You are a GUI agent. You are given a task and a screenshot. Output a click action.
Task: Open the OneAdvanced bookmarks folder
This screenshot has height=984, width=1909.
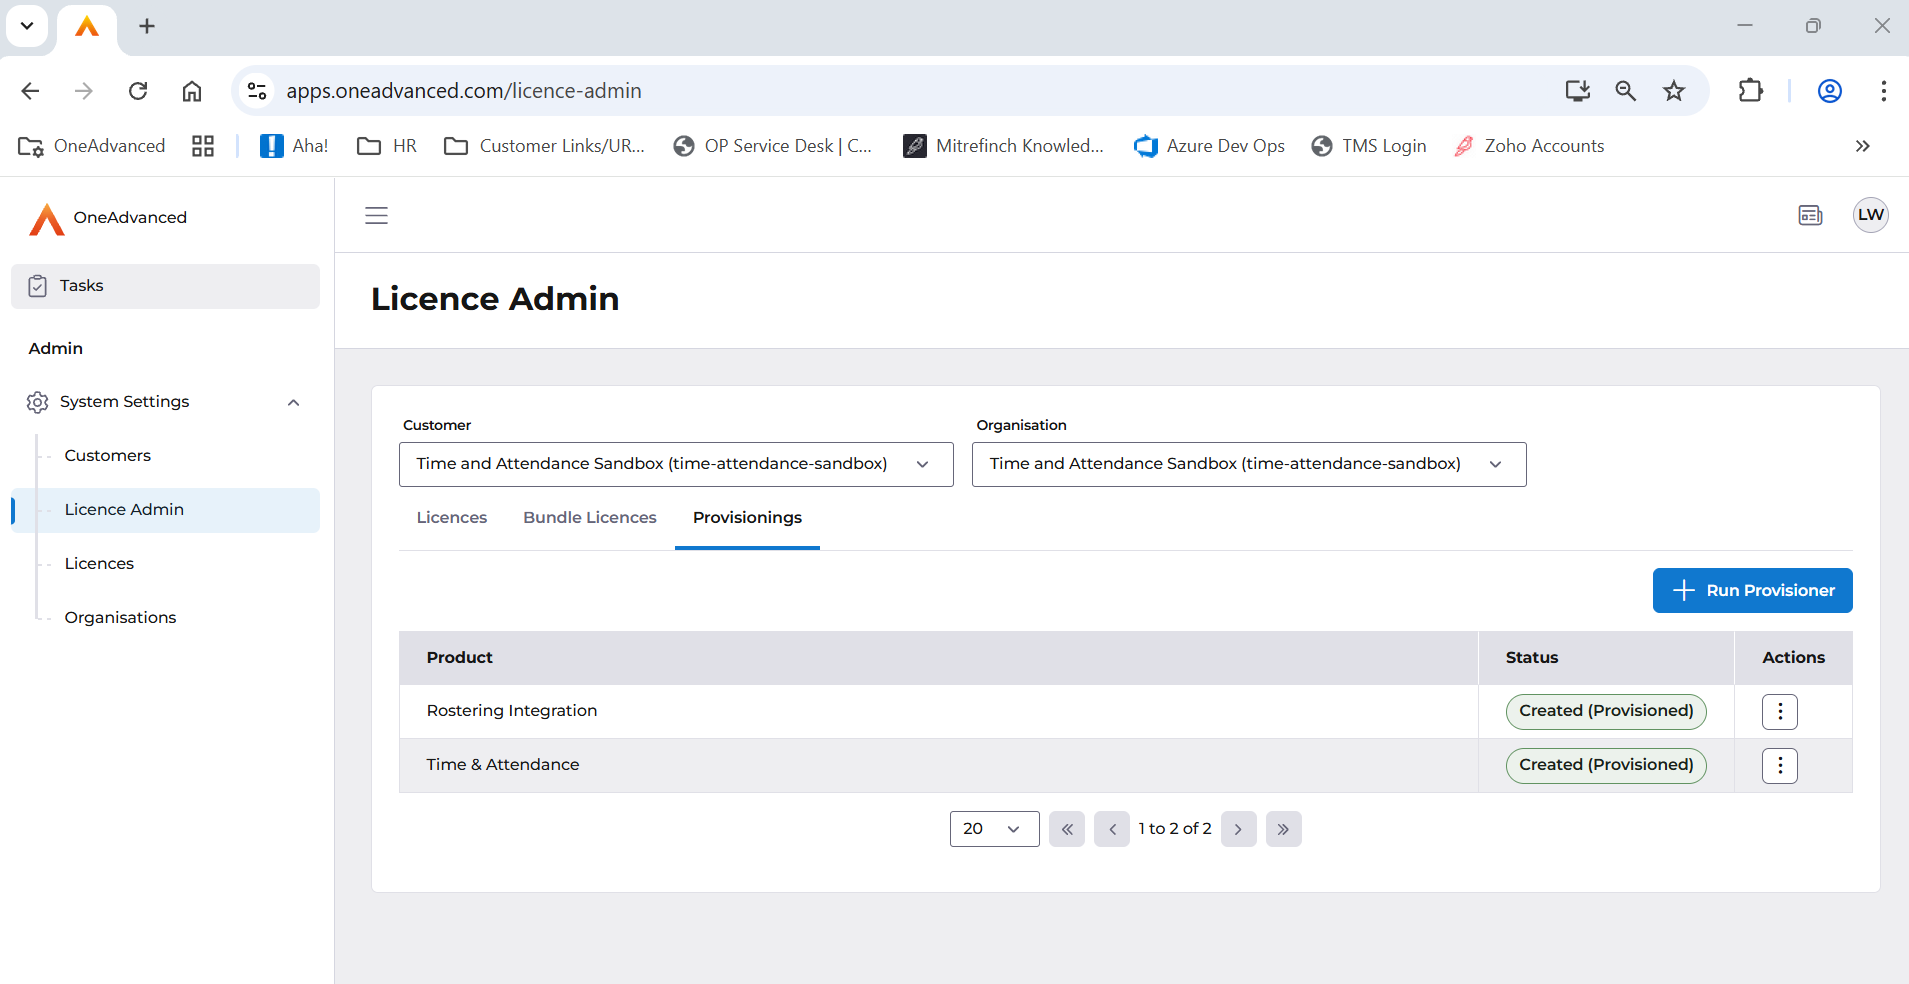pos(92,146)
